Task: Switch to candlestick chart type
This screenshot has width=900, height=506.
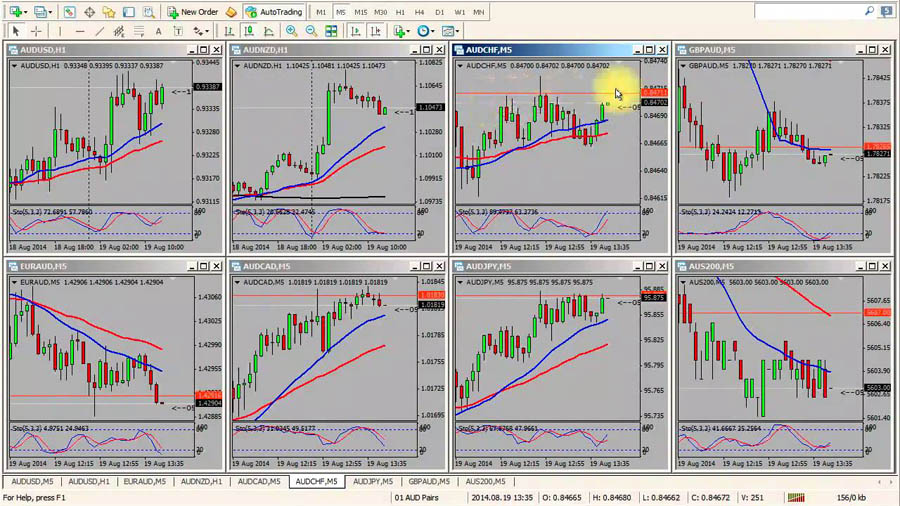Action: 249,32
